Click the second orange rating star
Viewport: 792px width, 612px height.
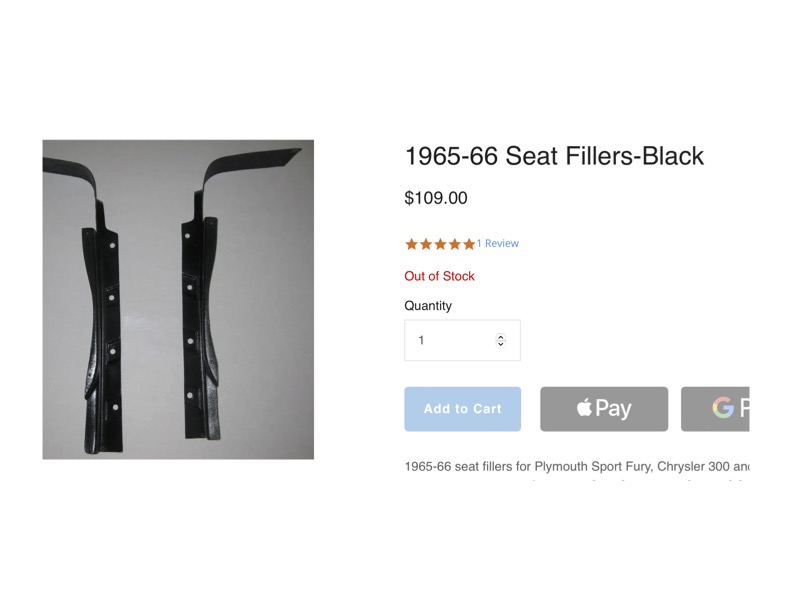425,244
